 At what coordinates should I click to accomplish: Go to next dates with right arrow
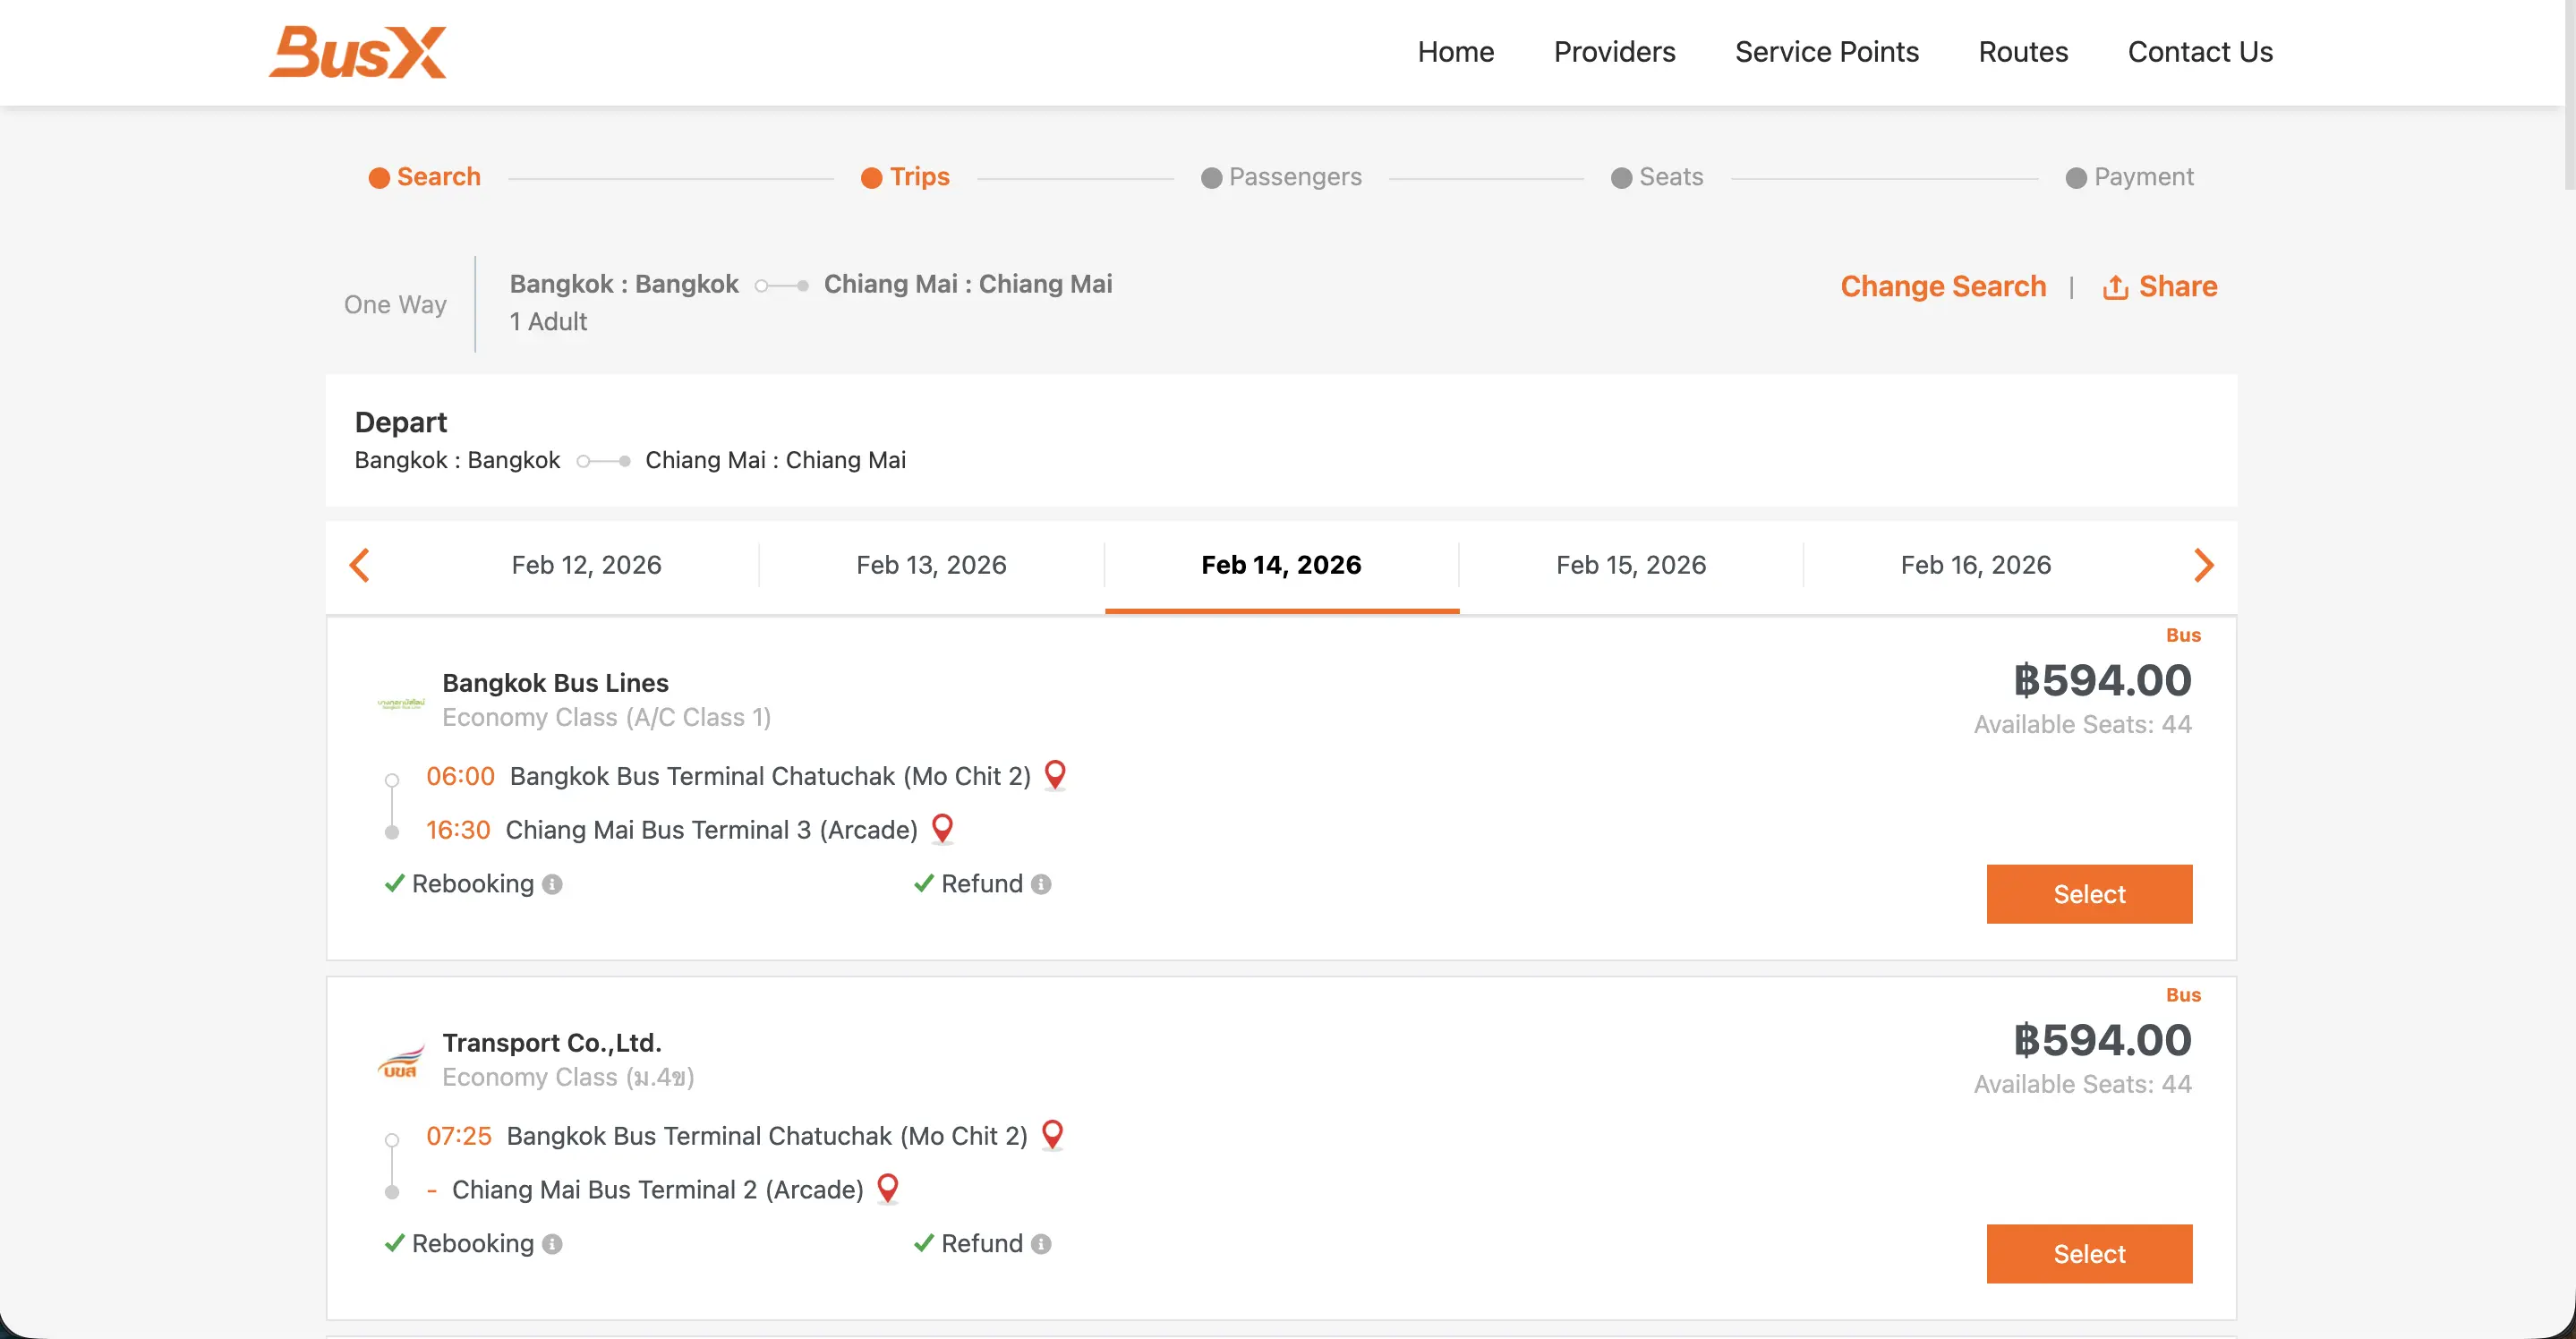[2203, 565]
